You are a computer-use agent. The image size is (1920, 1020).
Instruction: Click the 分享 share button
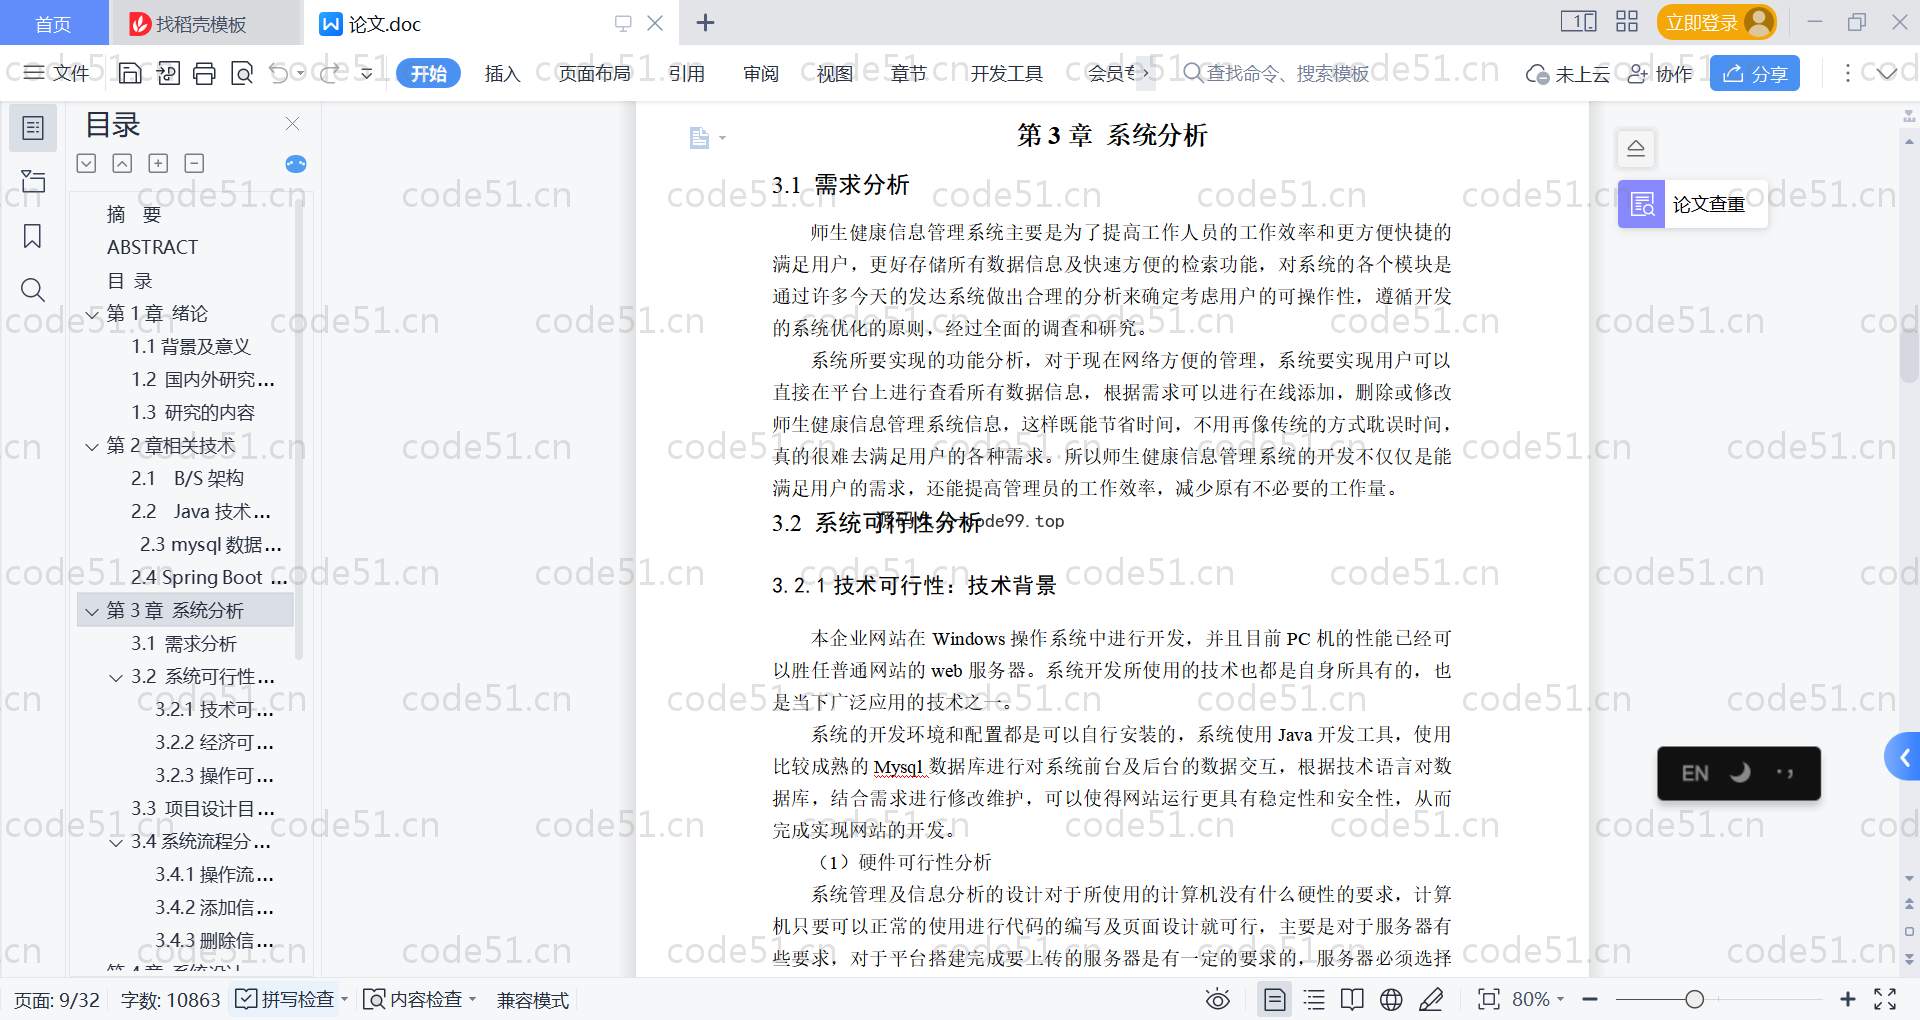tap(1755, 73)
